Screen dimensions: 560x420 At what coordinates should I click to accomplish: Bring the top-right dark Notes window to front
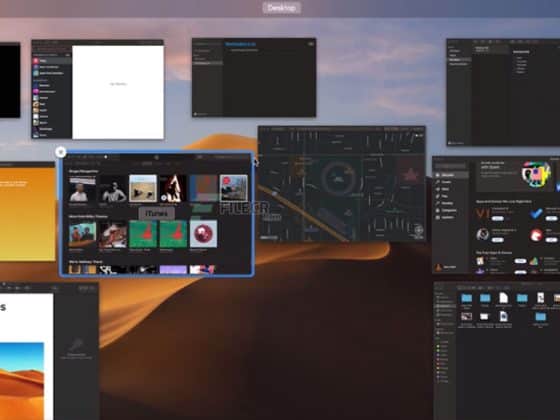click(x=503, y=92)
